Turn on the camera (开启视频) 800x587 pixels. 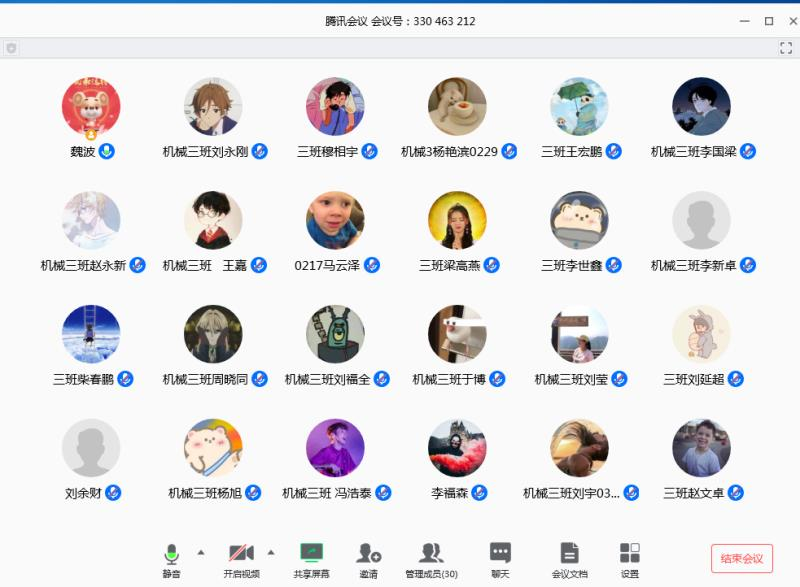click(241, 553)
